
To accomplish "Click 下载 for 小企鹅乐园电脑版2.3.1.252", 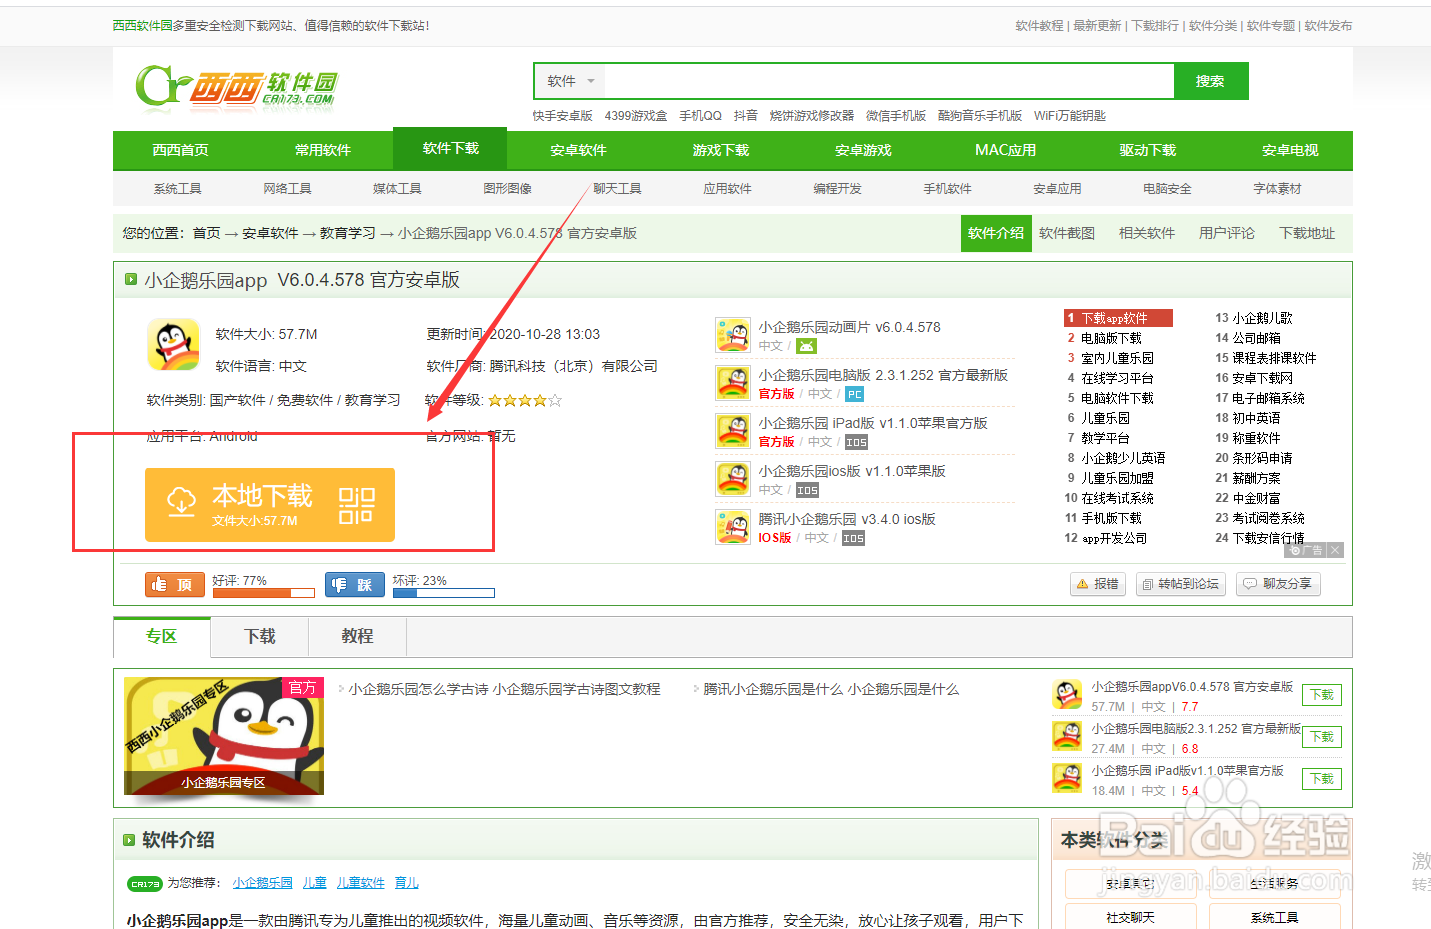I will 1322,737.
